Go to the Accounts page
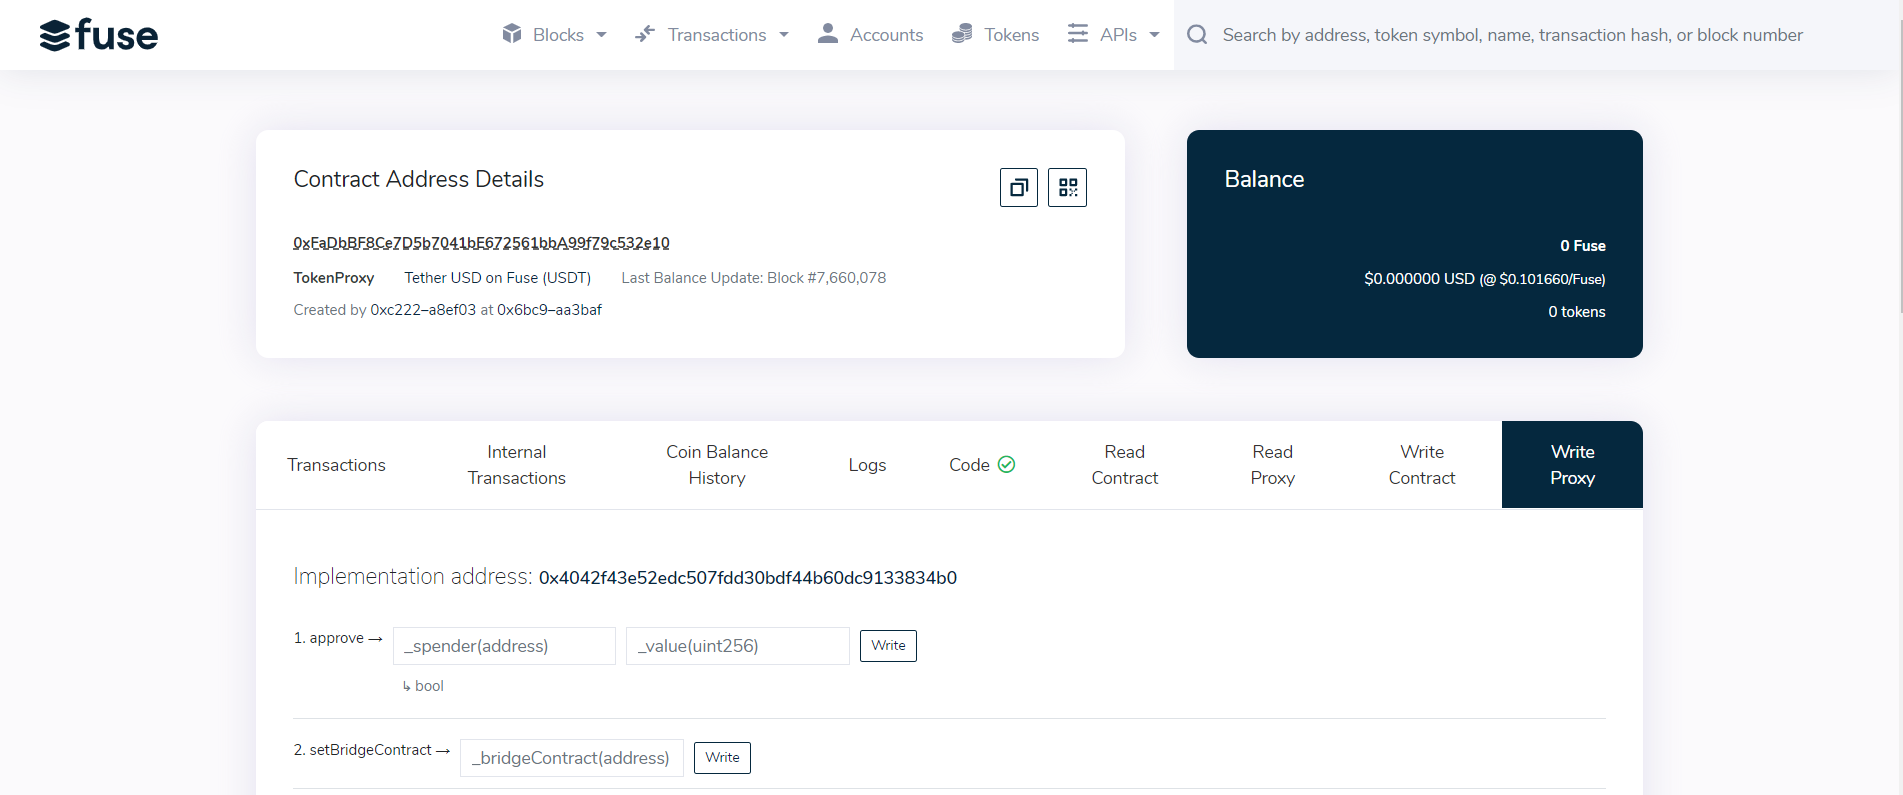Screen dimensions: 1903x795 click(870, 35)
